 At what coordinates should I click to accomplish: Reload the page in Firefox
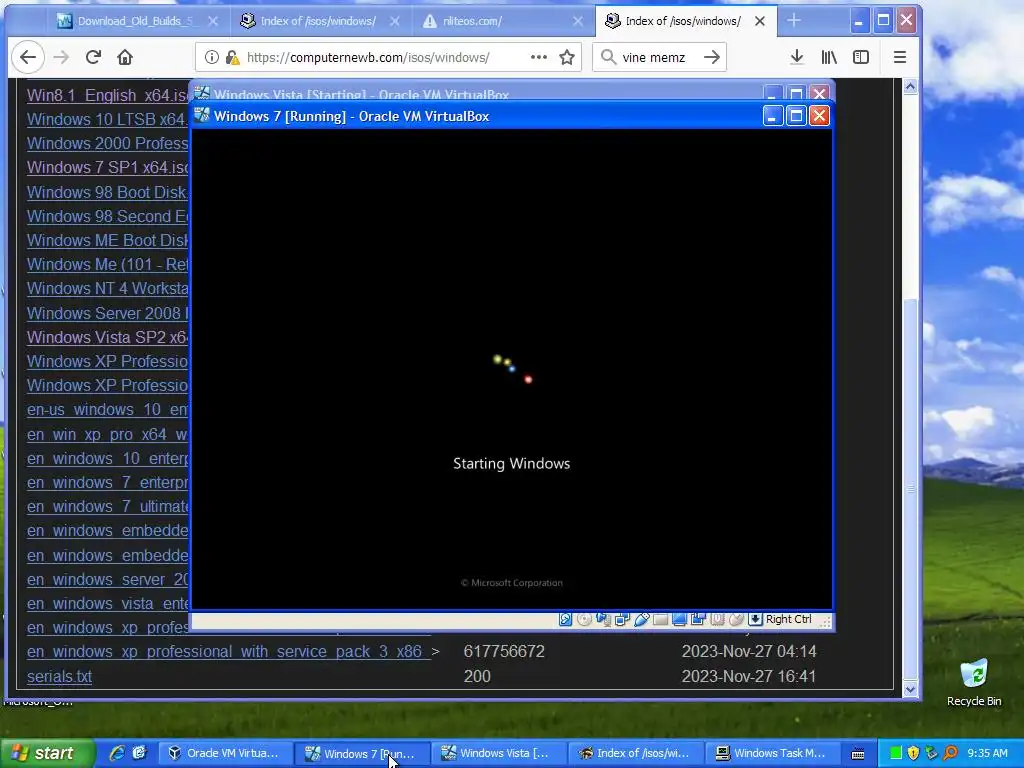click(x=93, y=57)
